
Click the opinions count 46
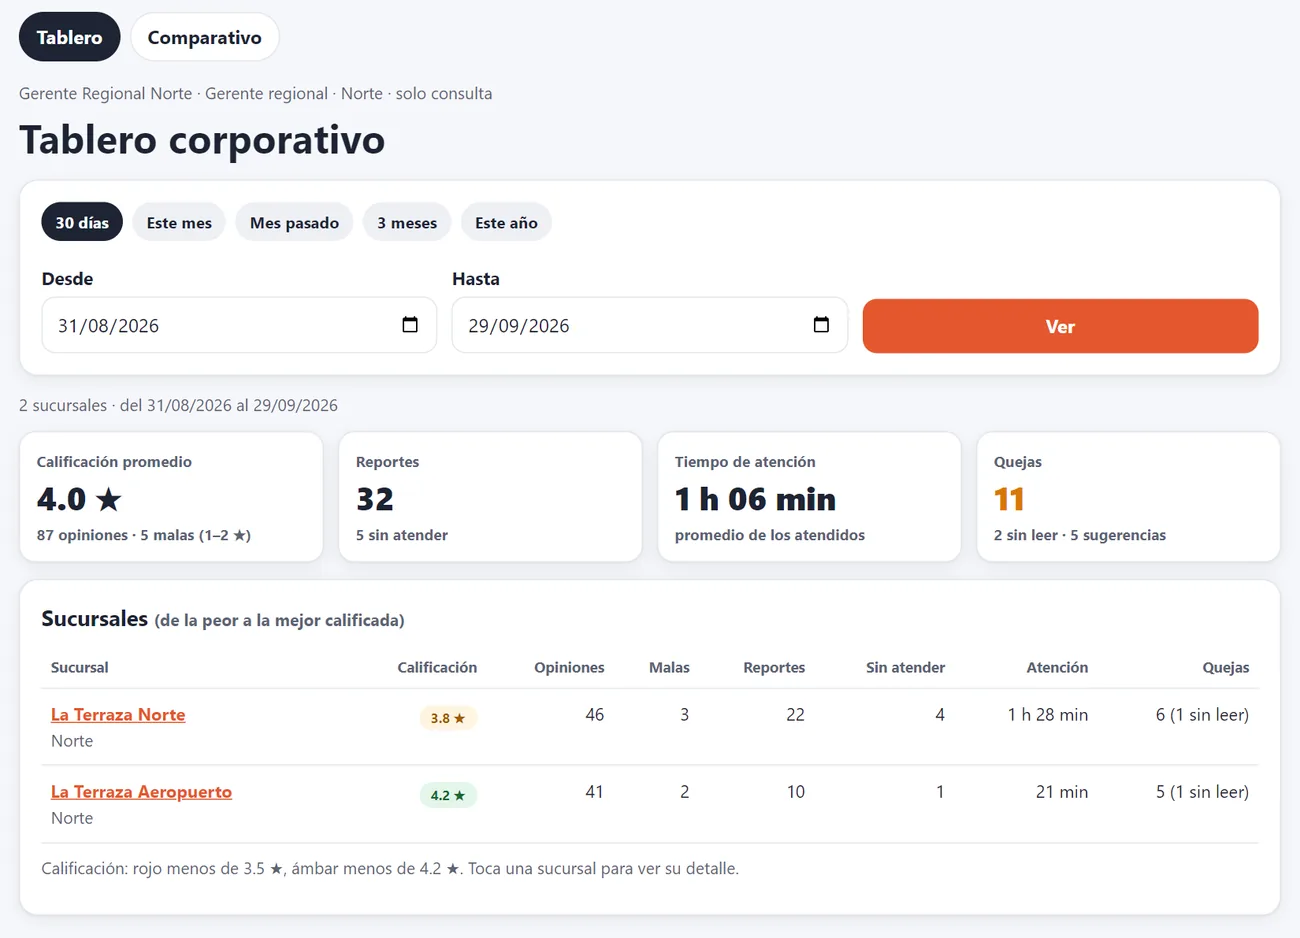(595, 715)
